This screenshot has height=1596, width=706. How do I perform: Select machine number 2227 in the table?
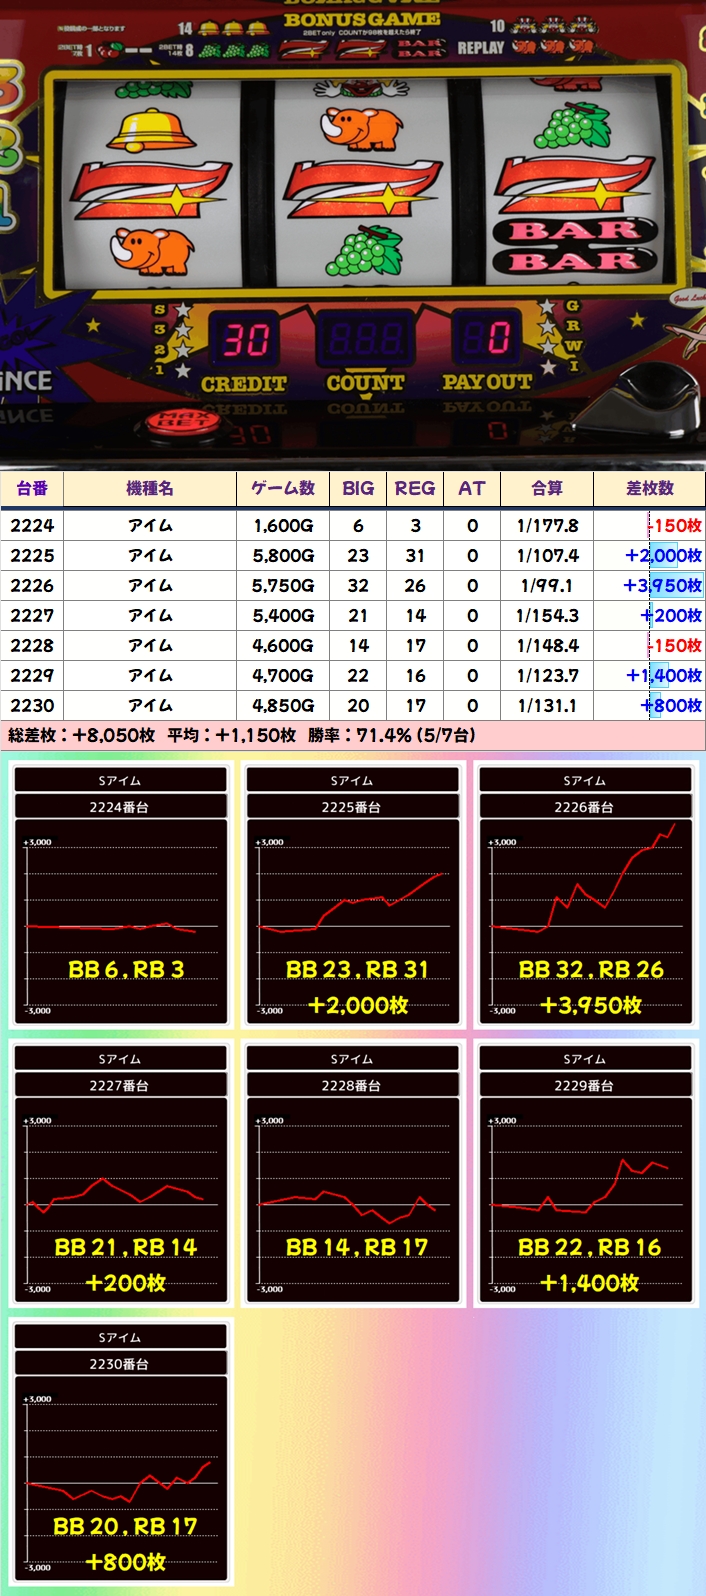[x=32, y=615]
